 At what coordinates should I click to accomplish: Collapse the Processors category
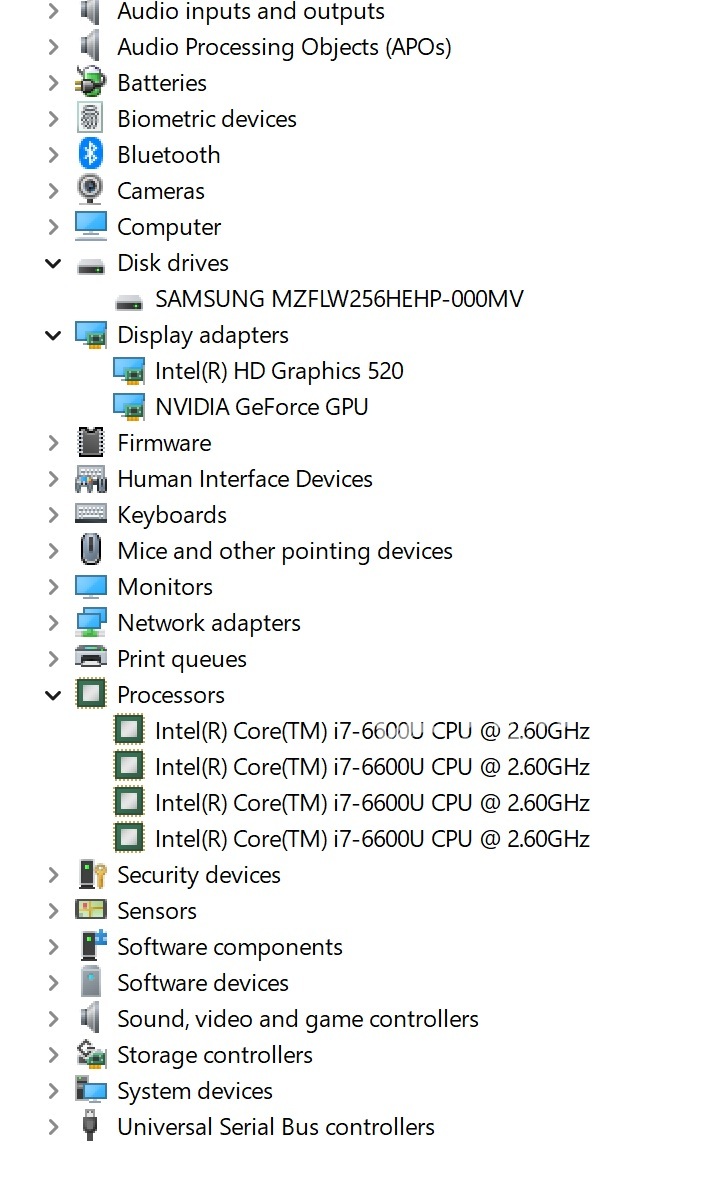pos(53,694)
